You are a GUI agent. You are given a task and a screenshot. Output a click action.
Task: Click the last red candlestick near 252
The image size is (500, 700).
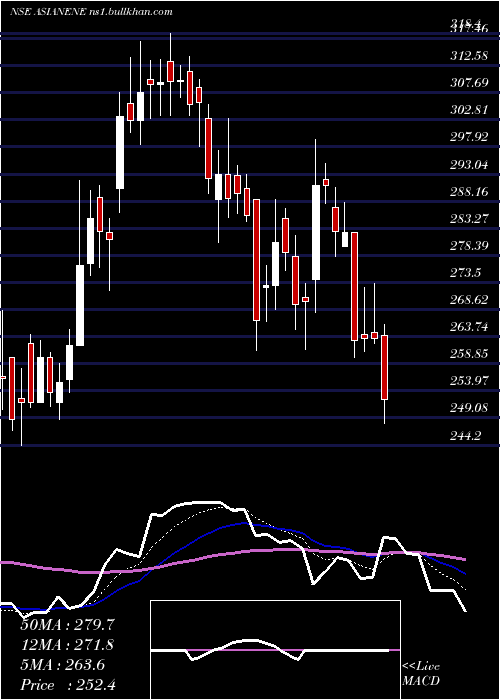[384, 367]
